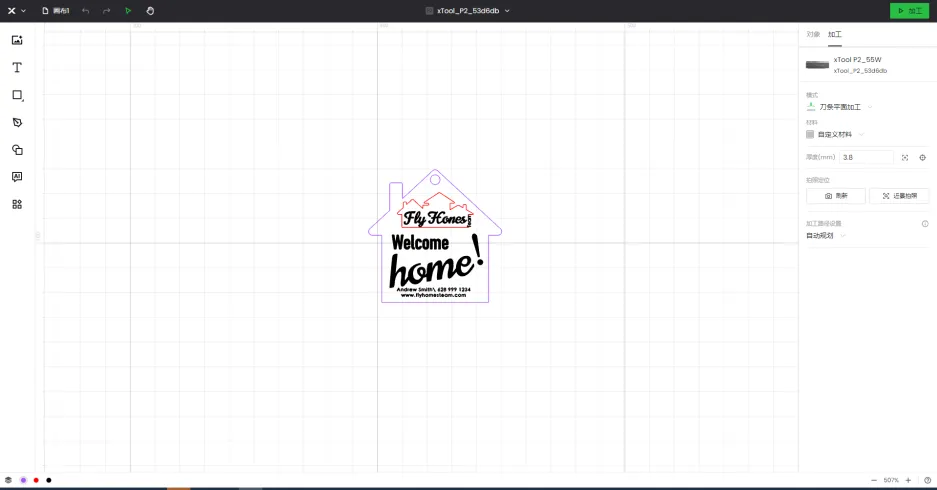This screenshot has height=490, width=937.
Task: Click the crosshair focus positioning icon
Action: pyautogui.click(x=923, y=158)
